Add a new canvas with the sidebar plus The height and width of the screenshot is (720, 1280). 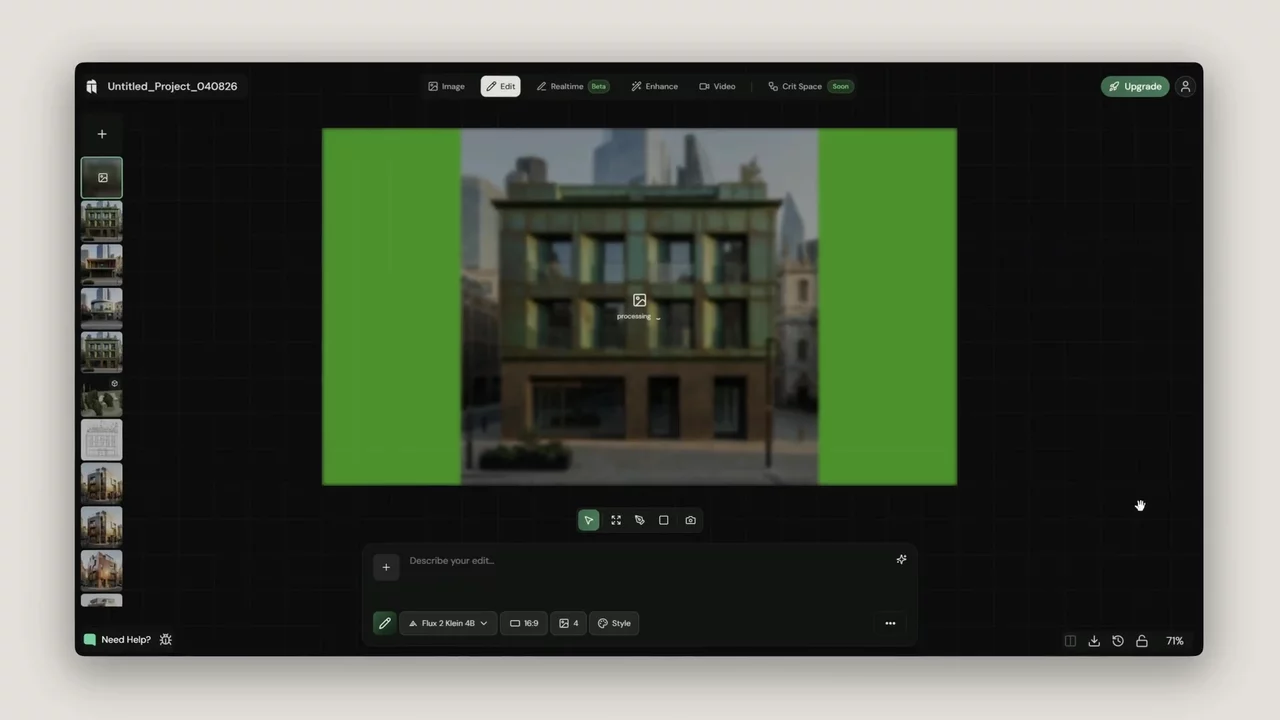click(102, 134)
